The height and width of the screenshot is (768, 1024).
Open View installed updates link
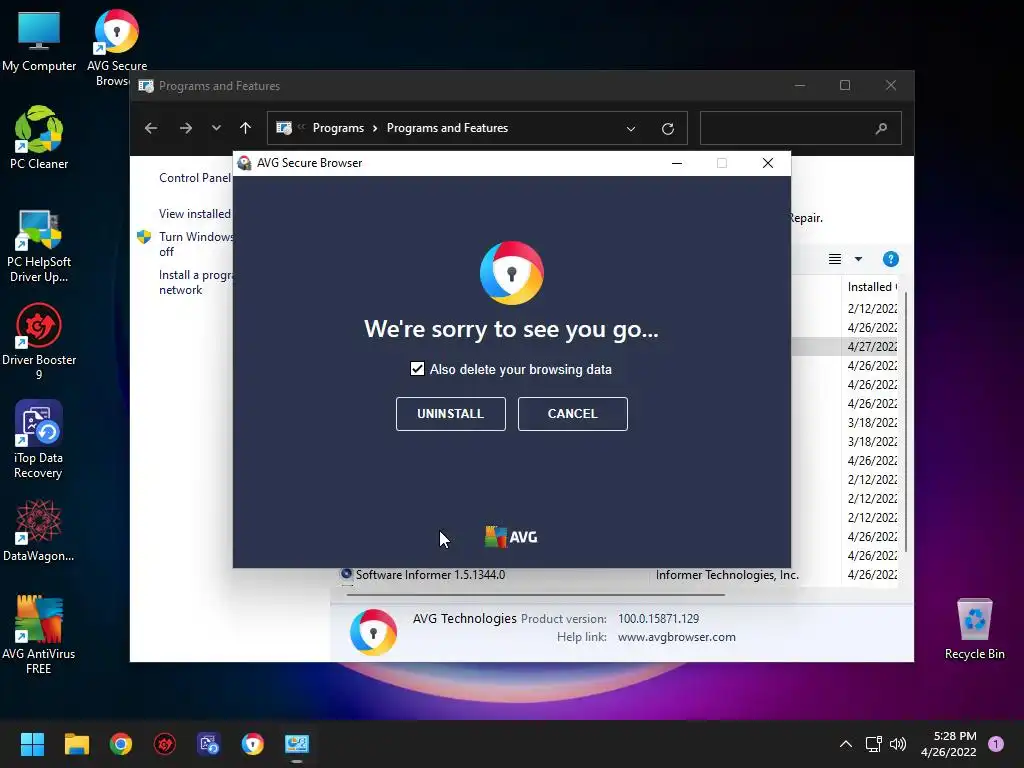click(x=195, y=214)
